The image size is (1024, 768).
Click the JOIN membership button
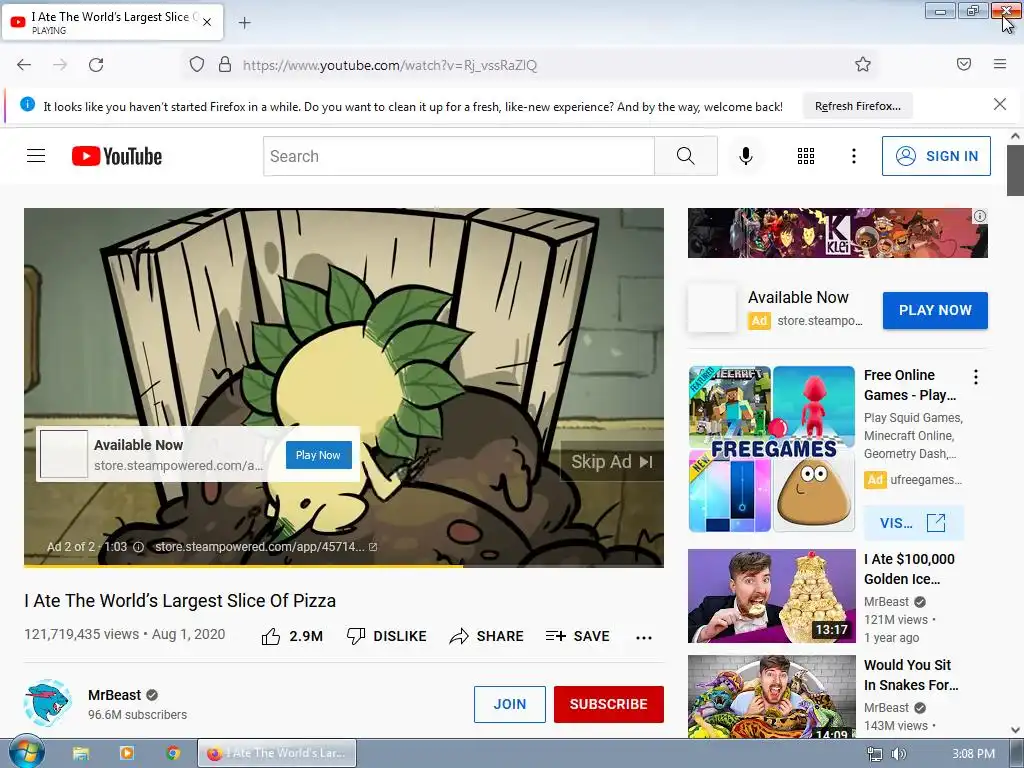509,704
